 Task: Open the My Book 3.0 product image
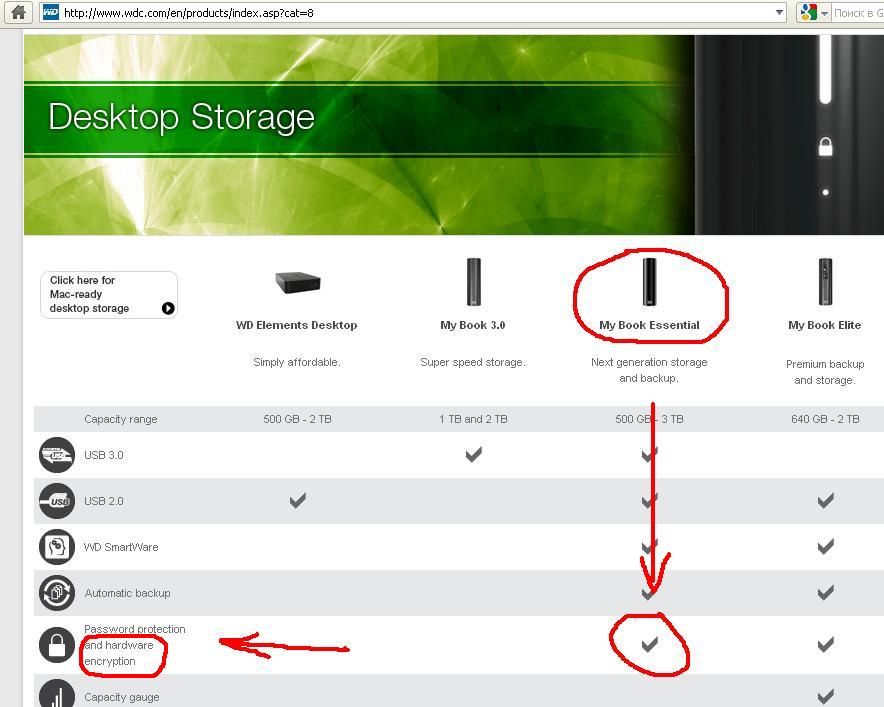tap(474, 281)
